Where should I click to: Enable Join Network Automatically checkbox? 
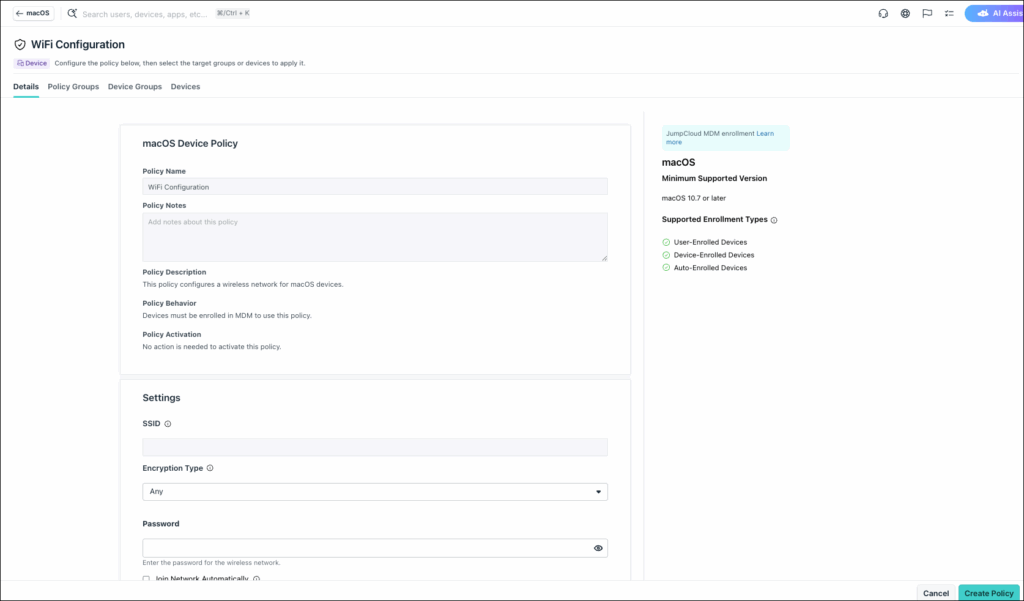pos(146,579)
